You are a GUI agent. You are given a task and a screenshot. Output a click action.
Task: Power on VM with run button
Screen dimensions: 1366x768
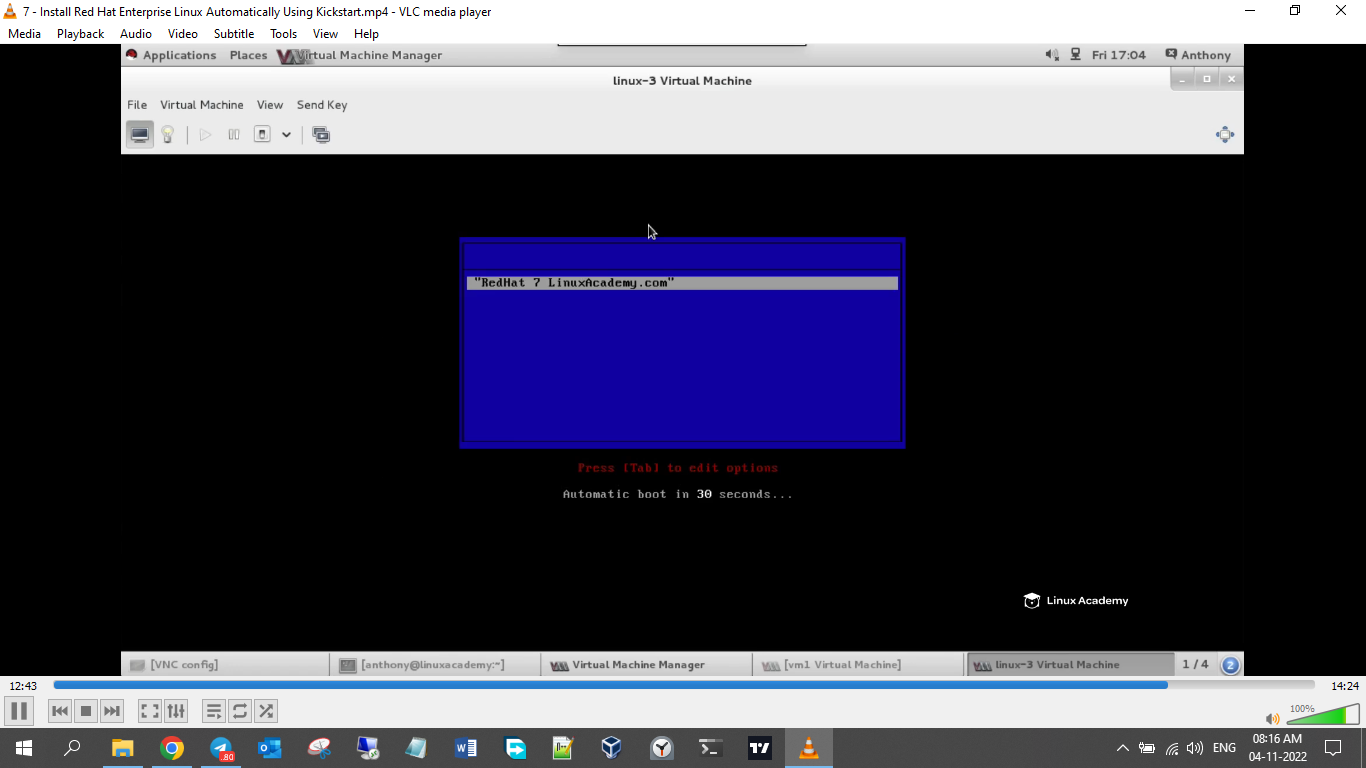pos(205,134)
